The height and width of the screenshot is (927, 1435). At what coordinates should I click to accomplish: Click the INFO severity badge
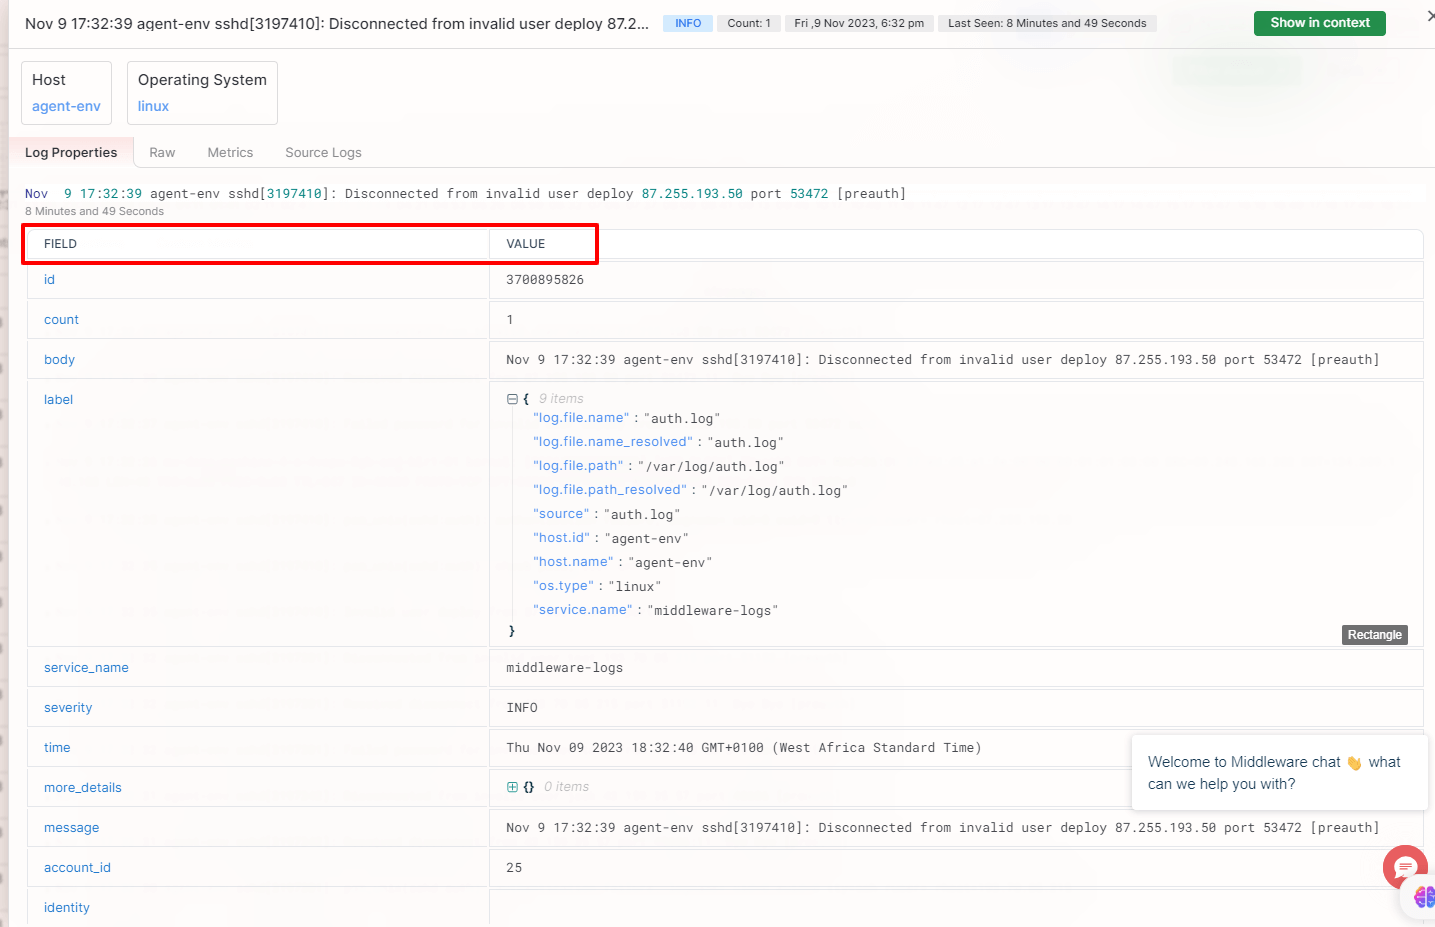[x=687, y=22]
